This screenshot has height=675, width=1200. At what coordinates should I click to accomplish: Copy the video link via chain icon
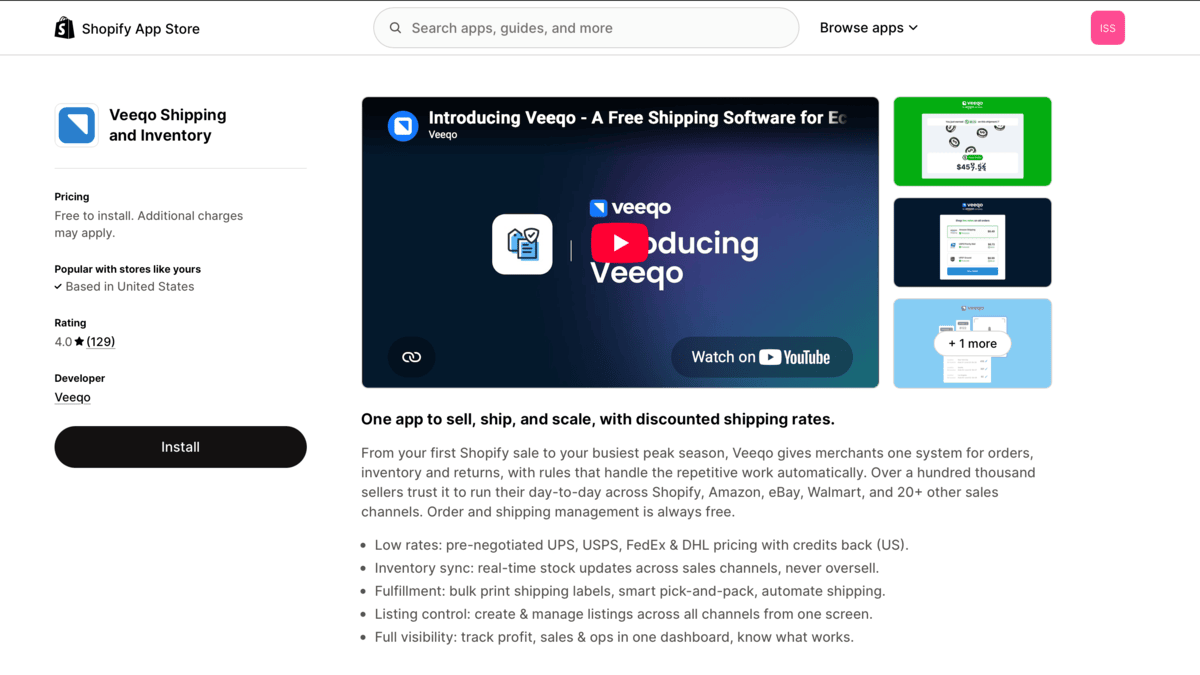[411, 357]
